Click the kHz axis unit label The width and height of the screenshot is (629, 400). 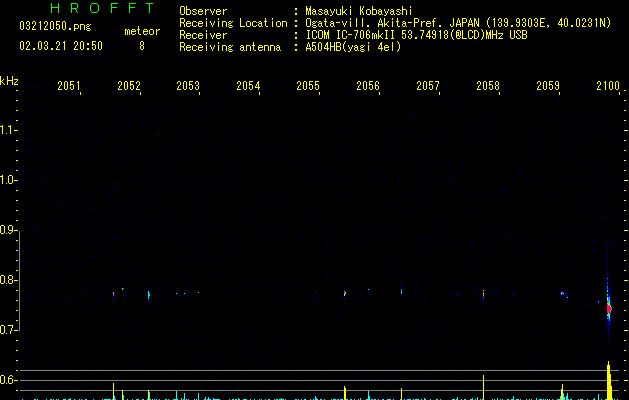click(9, 81)
